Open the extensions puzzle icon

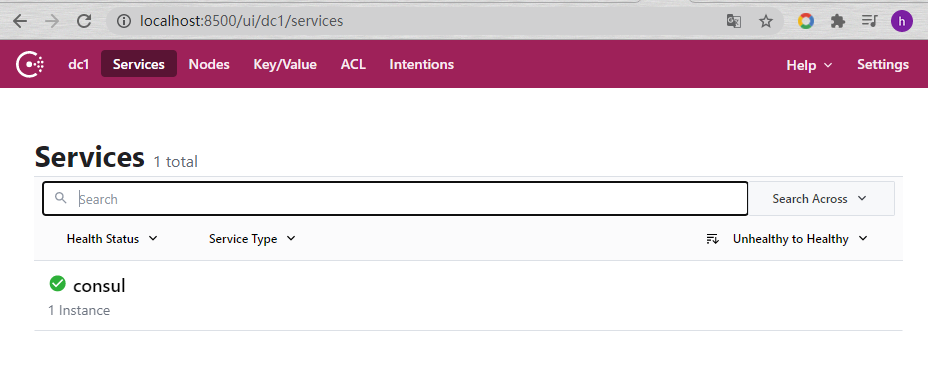837,21
